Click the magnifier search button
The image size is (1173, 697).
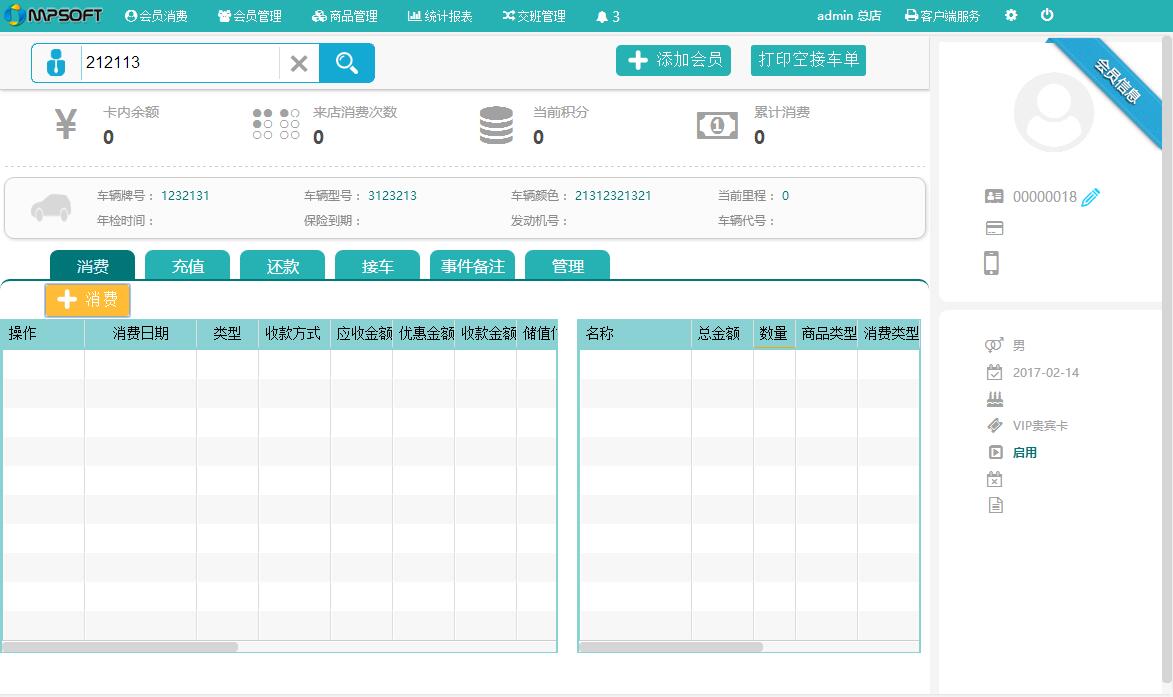[346, 63]
